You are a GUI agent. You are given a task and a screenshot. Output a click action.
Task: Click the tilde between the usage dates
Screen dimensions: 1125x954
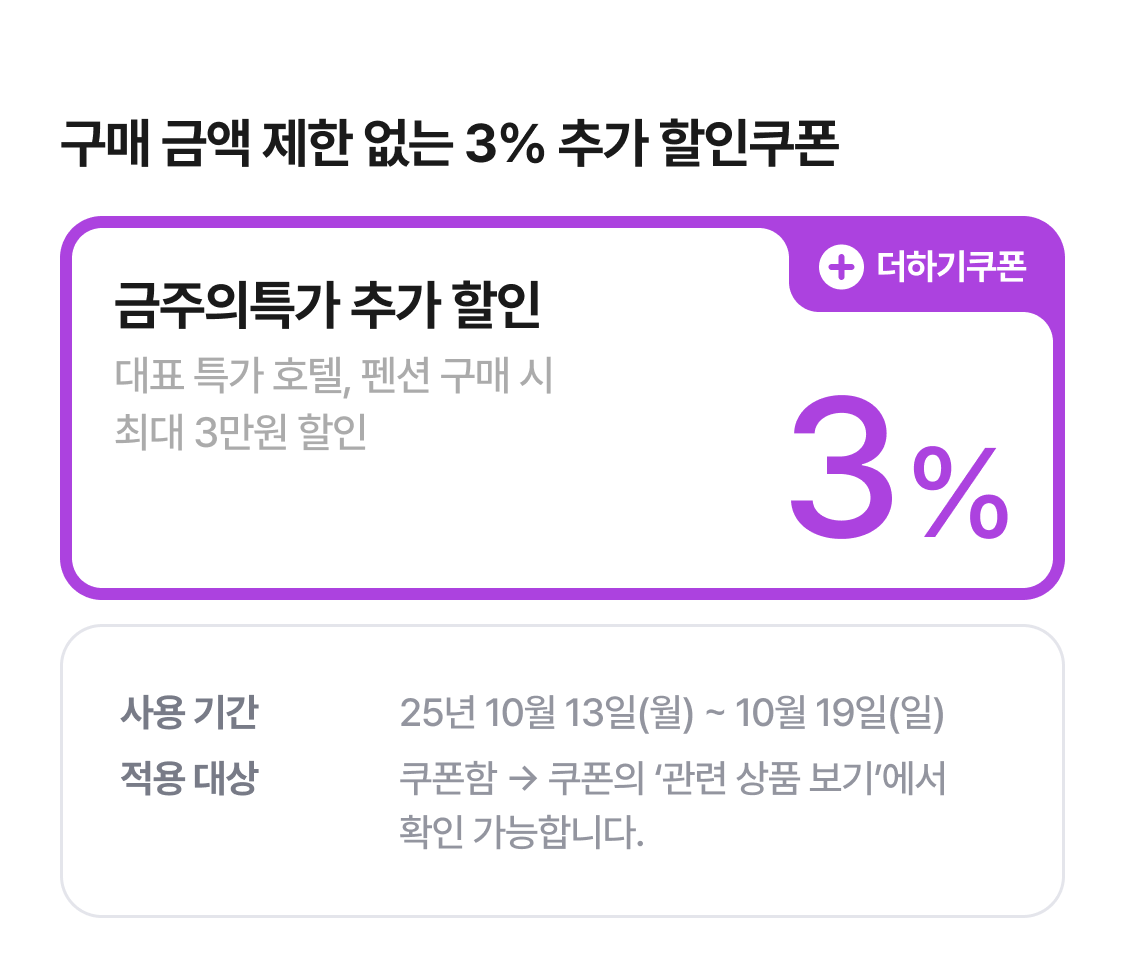tap(715, 714)
